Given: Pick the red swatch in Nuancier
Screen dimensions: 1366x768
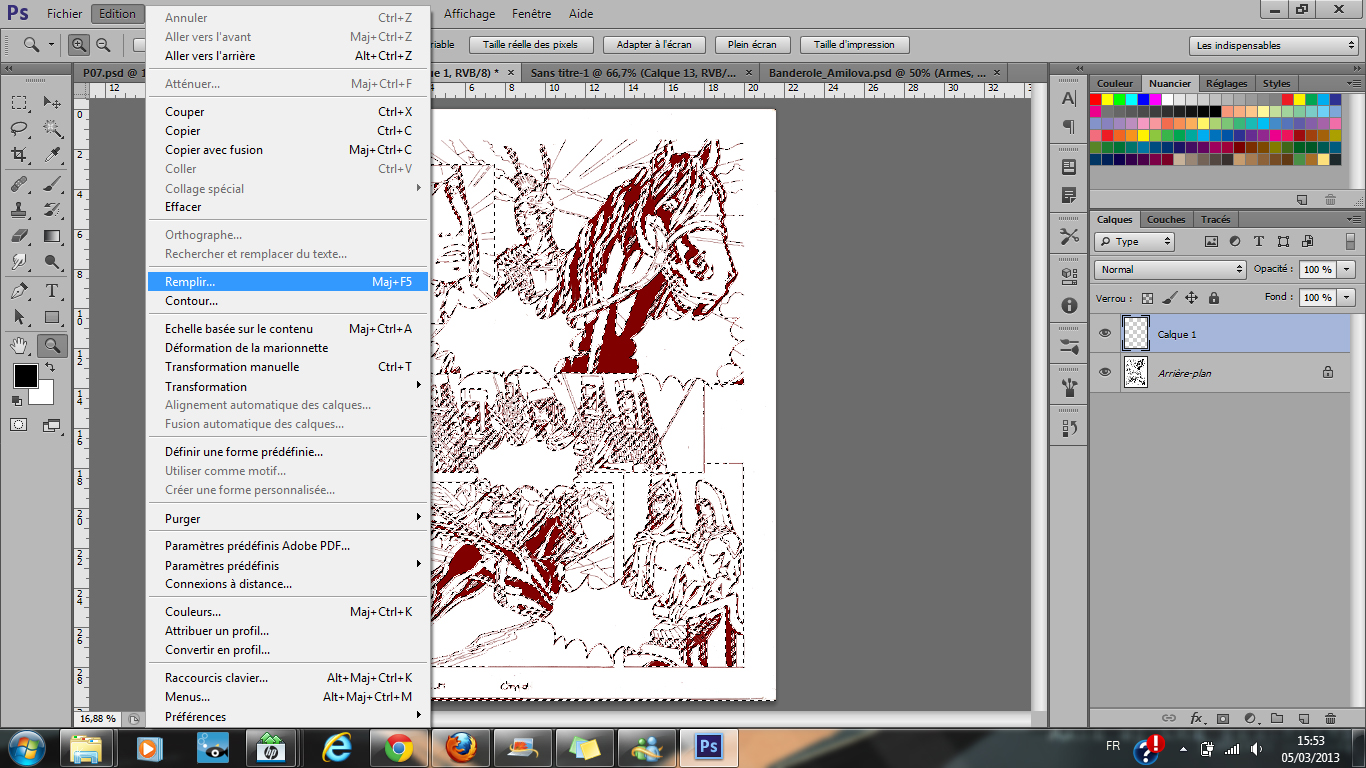Looking at the screenshot, I should click(1095, 99).
